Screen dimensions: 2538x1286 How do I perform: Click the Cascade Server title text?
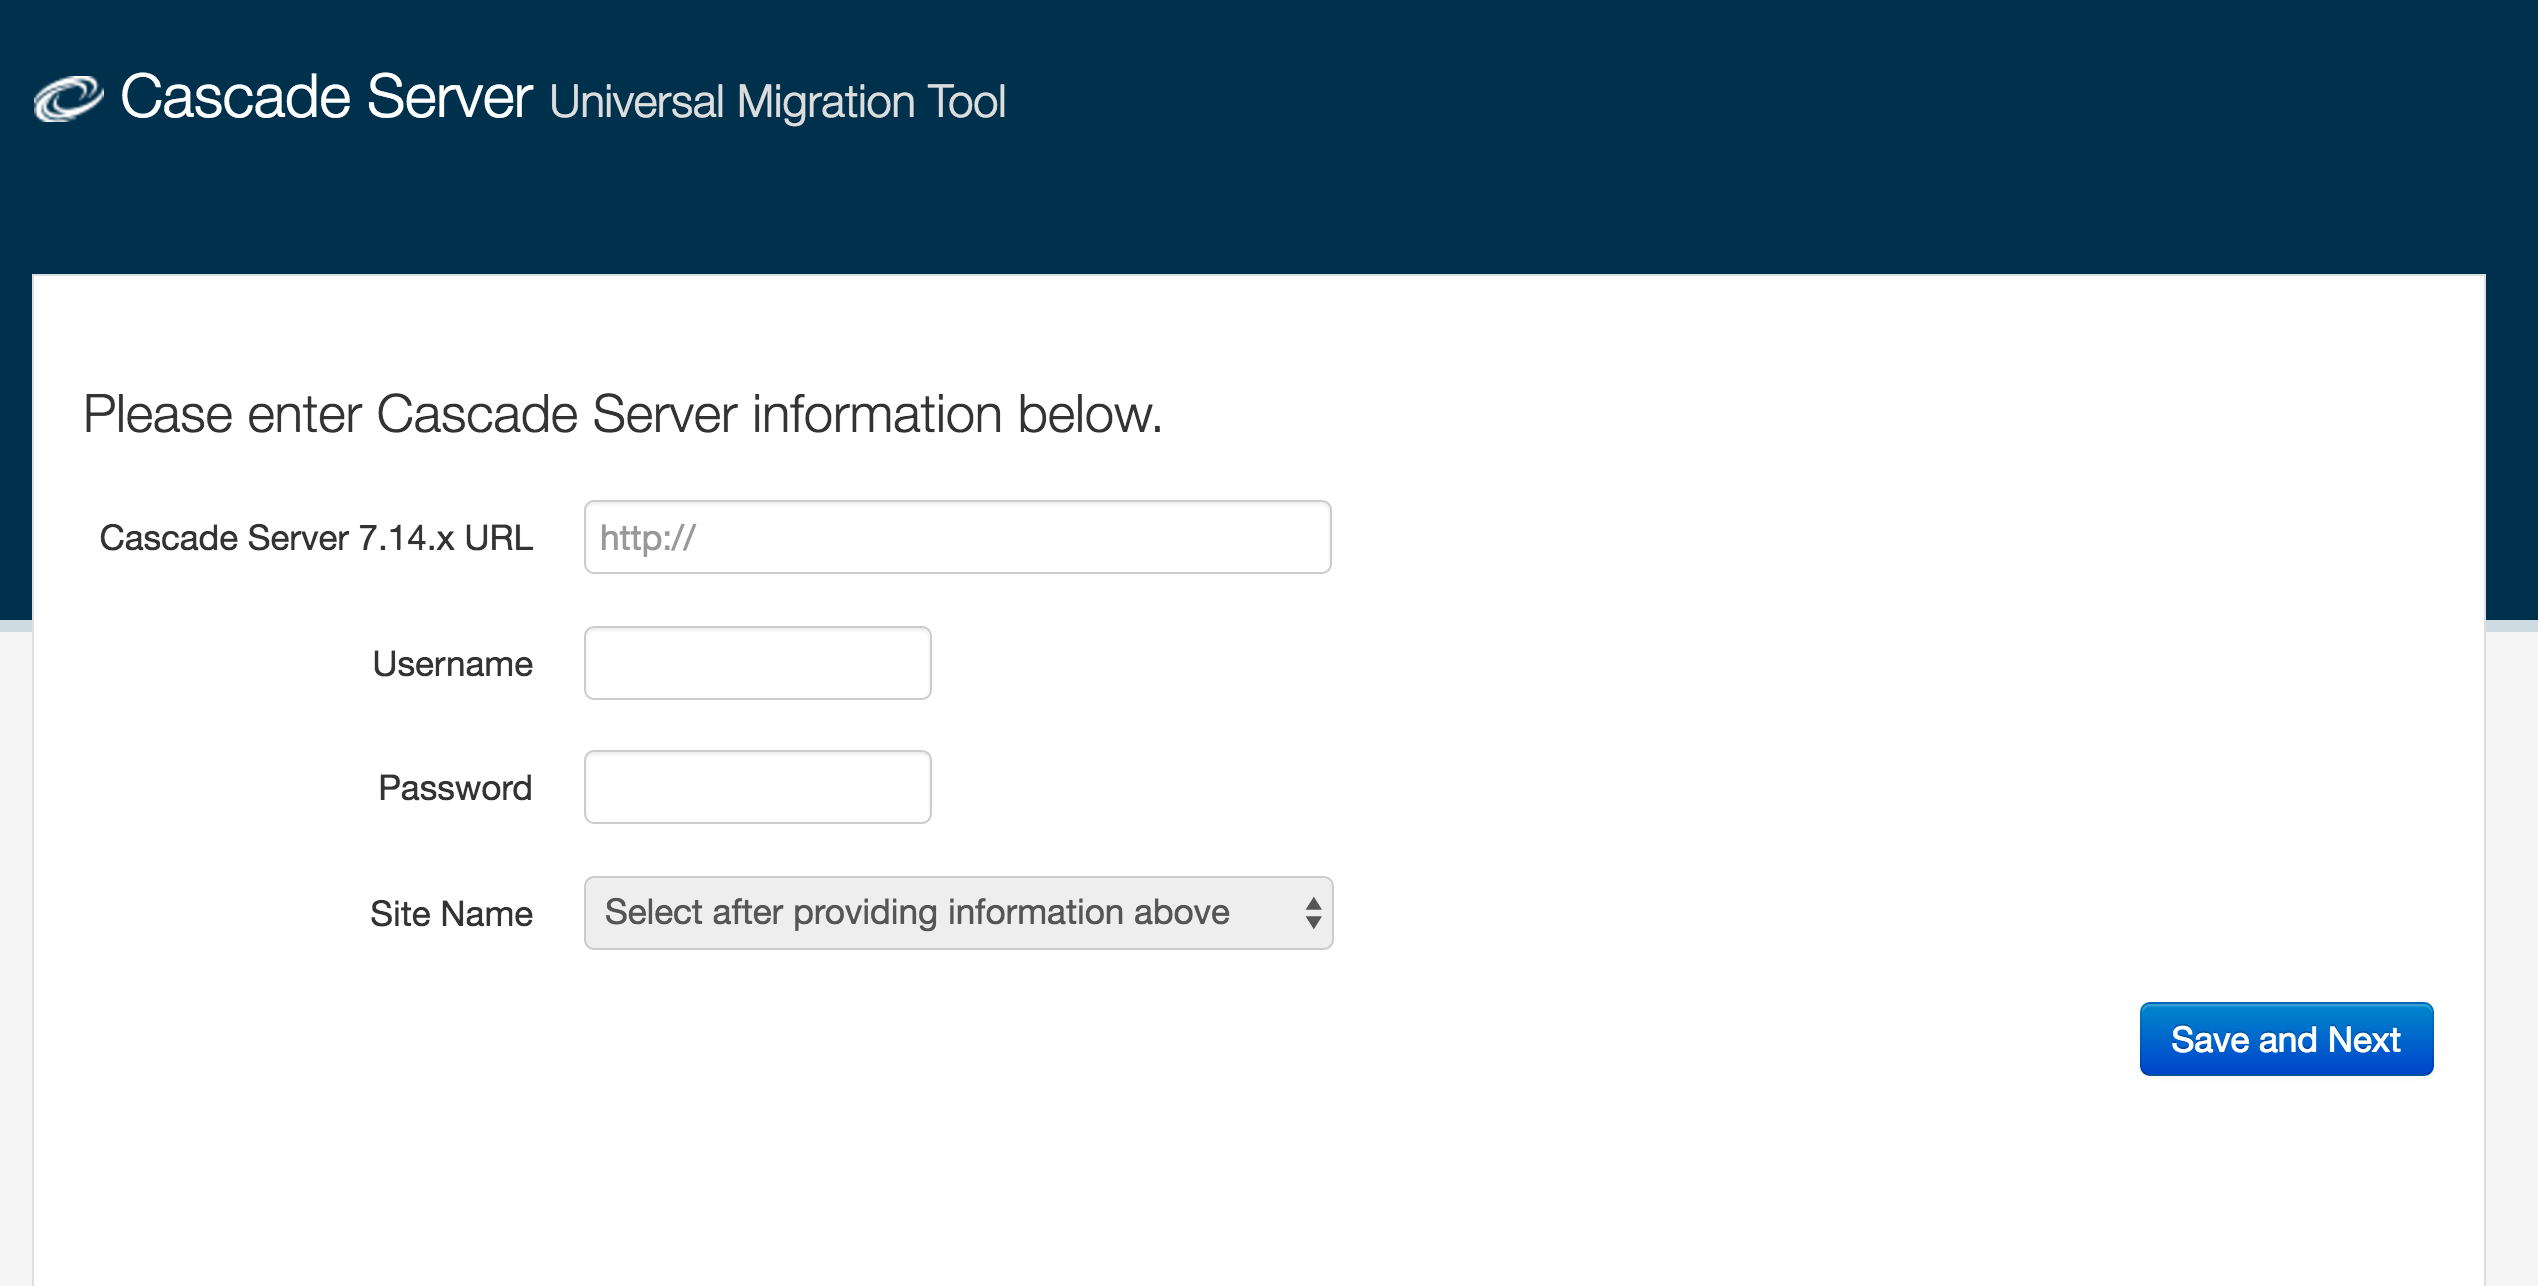(x=326, y=97)
